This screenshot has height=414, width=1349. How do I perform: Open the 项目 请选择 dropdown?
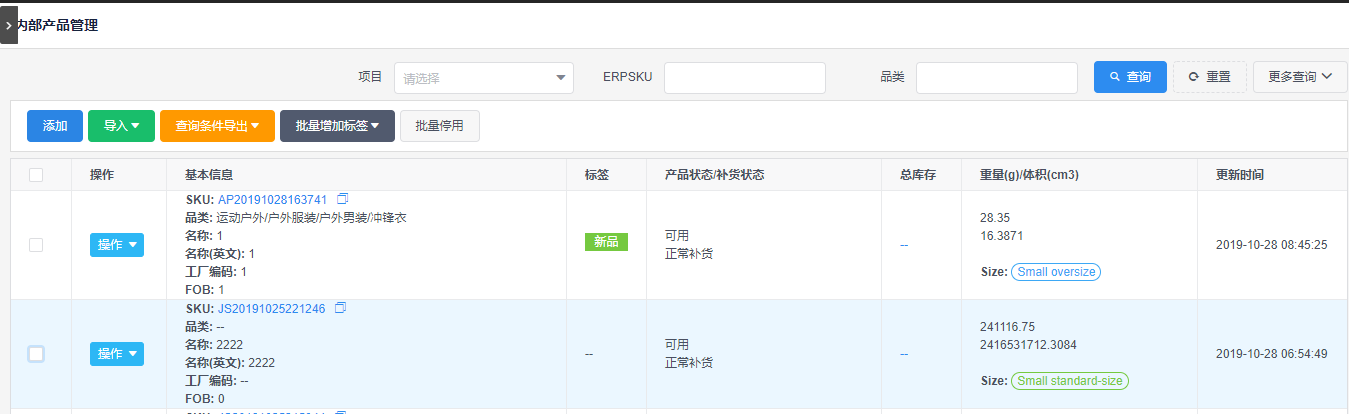coord(484,78)
